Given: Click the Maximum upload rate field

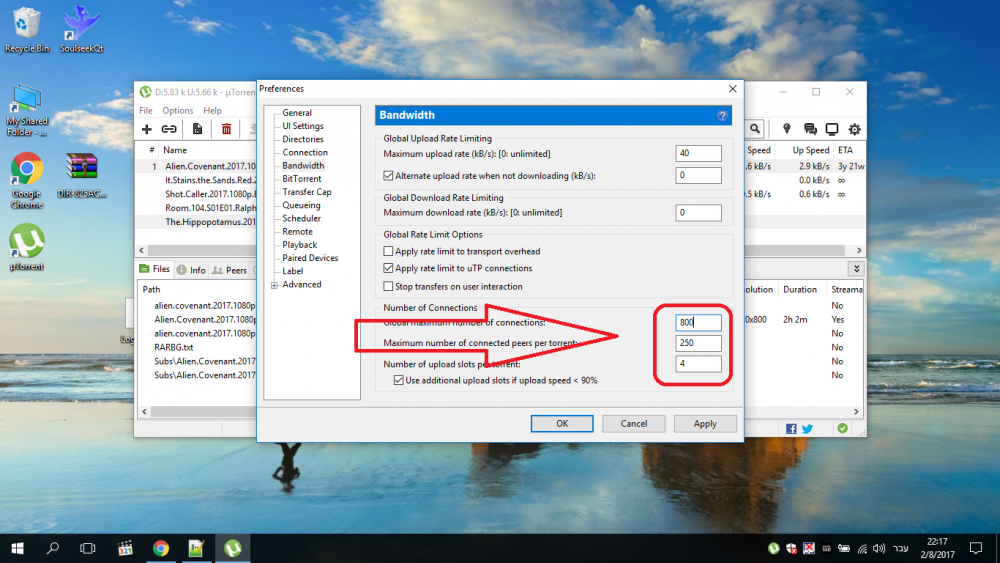Looking at the screenshot, I should pos(698,154).
